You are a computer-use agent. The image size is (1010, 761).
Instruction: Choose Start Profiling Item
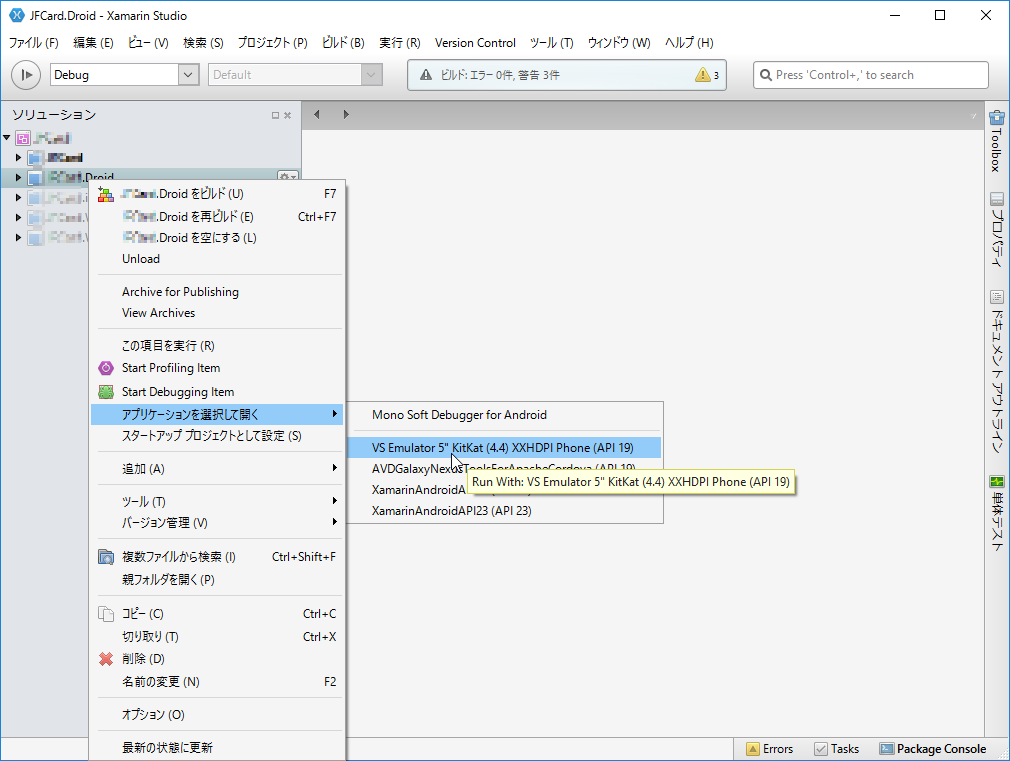[217, 368]
